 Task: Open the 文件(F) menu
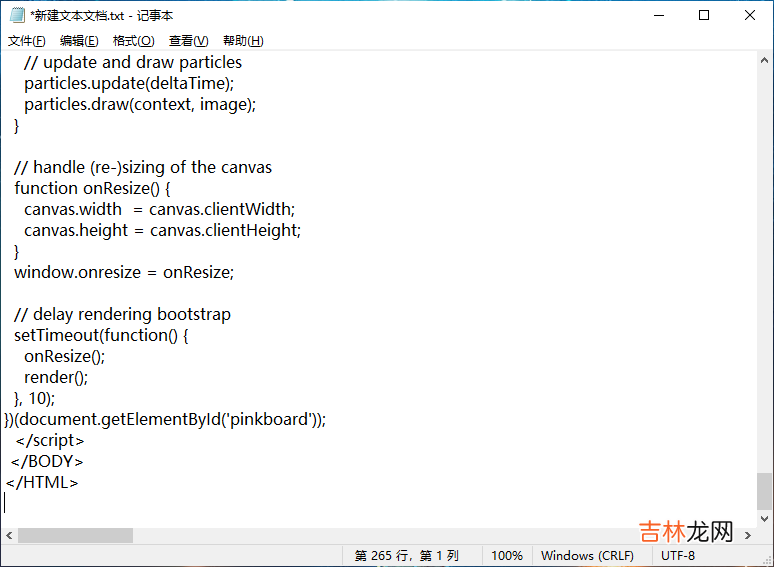(x=27, y=41)
